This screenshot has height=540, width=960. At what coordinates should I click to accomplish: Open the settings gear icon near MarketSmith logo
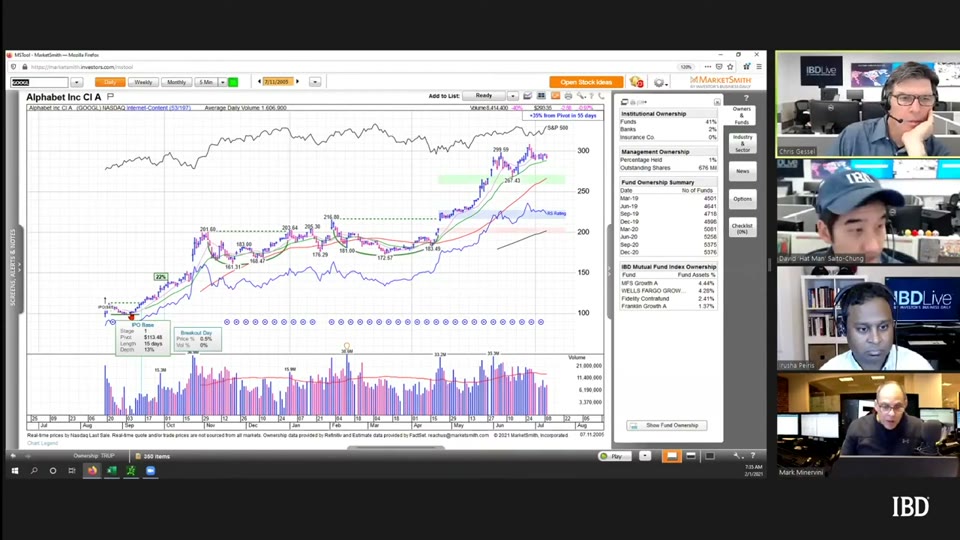tap(659, 82)
